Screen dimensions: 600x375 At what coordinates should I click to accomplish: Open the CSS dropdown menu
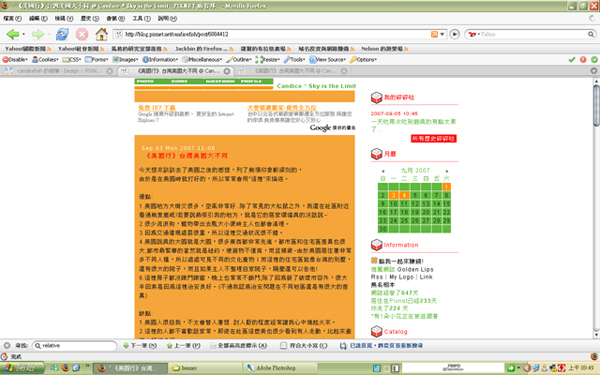pyautogui.click(x=72, y=59)
